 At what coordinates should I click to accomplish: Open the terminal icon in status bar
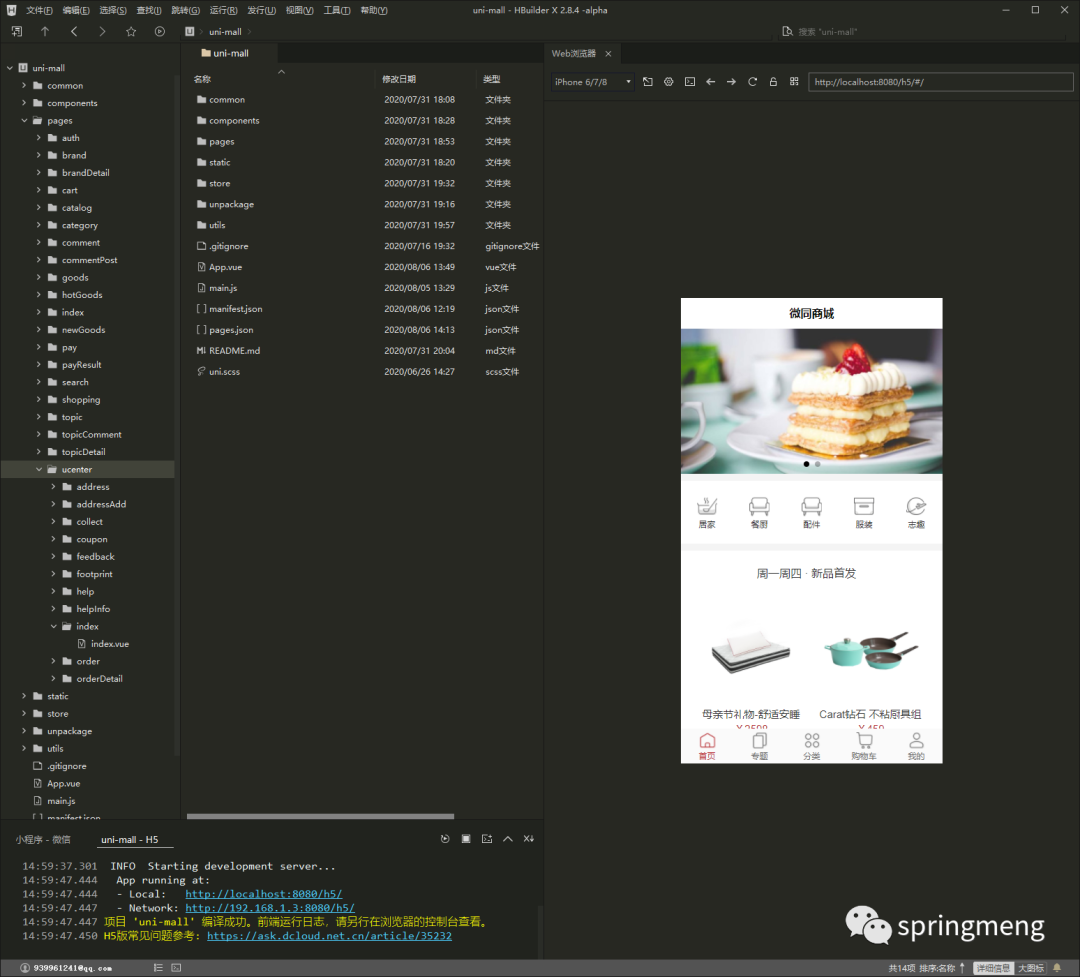(x=176, y=968)
